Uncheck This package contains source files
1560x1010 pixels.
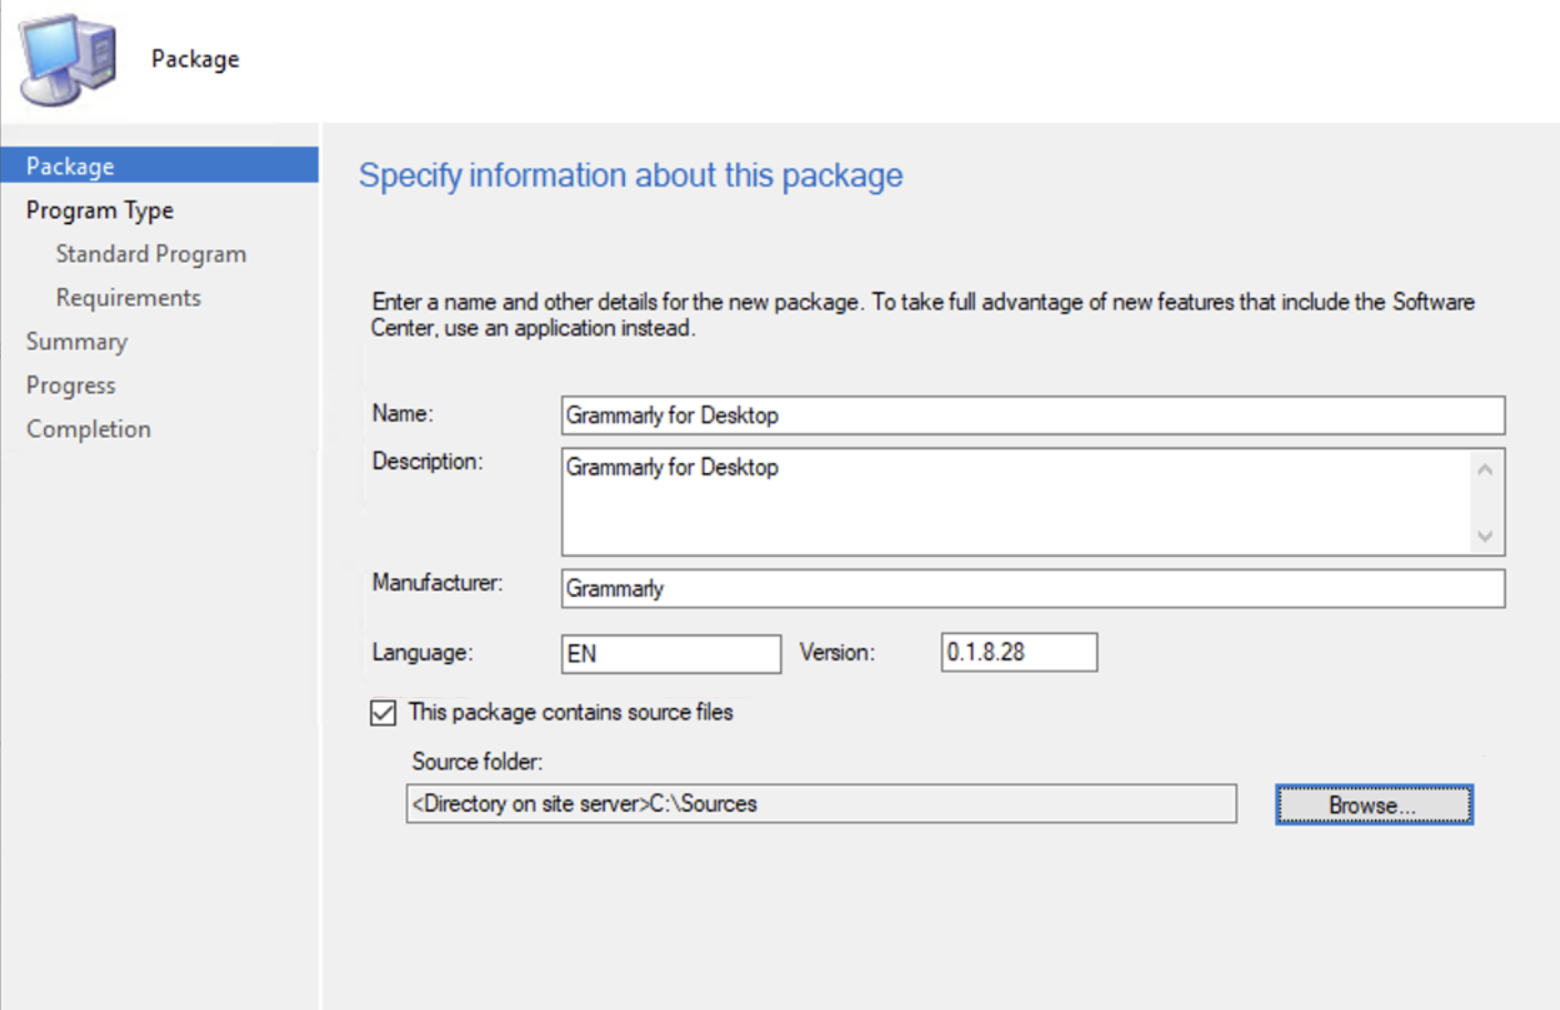click(383, 713)
